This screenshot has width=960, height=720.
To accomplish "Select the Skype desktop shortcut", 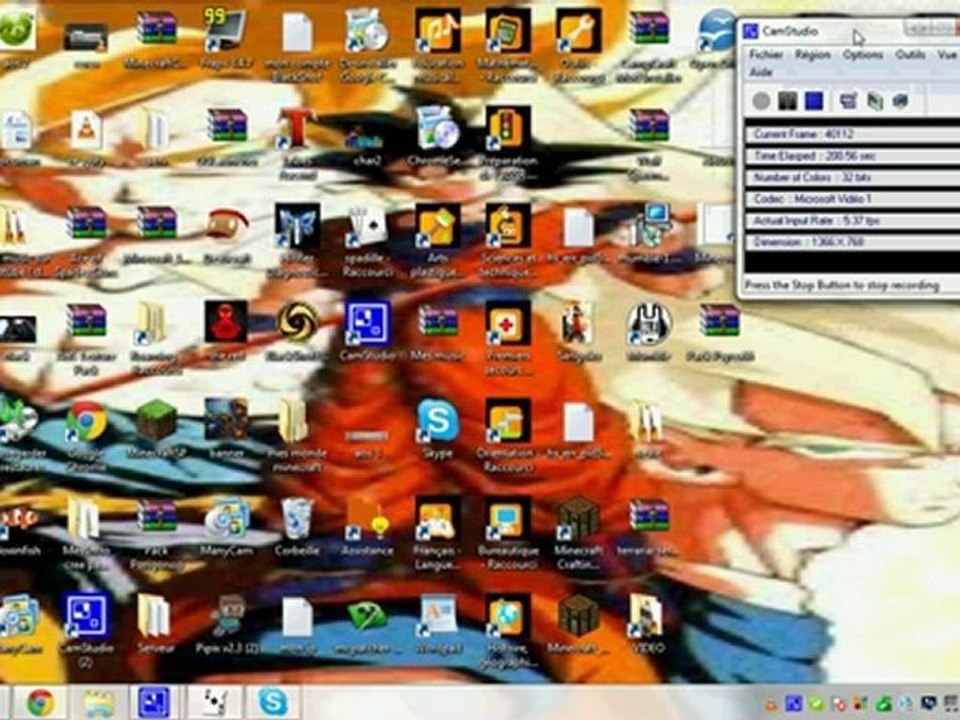I will [438, 429].
